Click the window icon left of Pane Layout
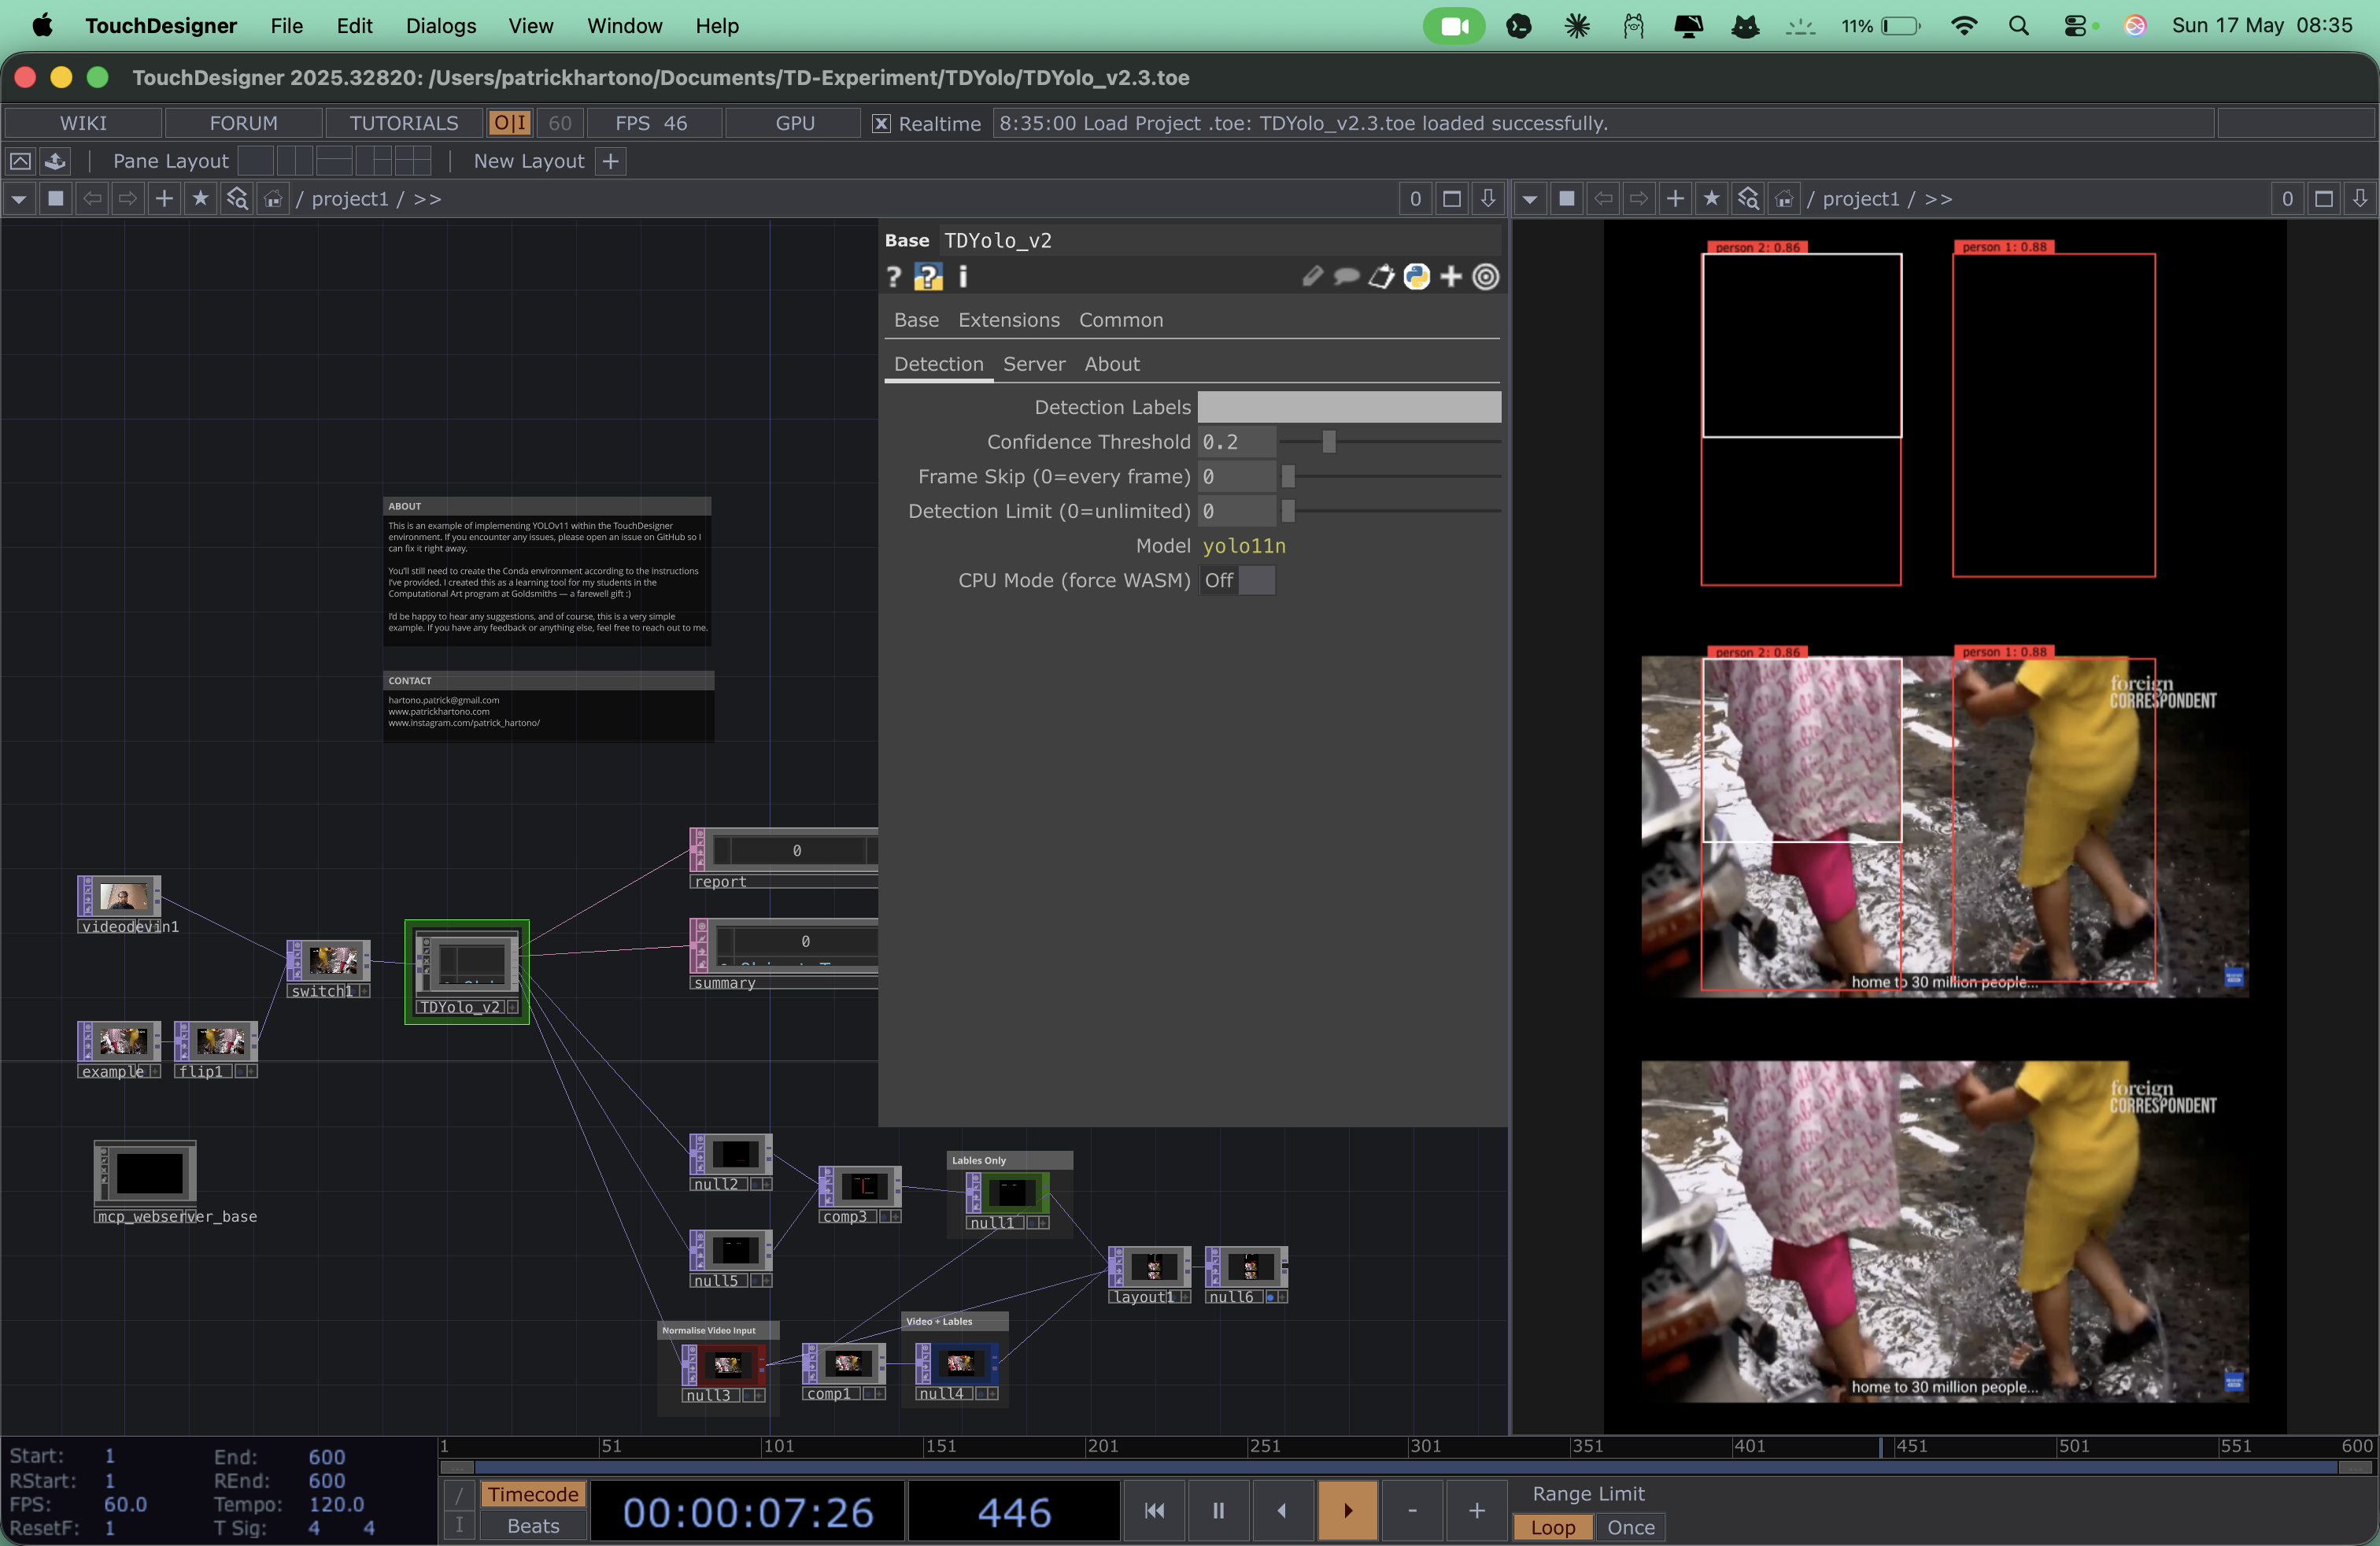This screenshot has height=1546, width=2380. pos(20,161)
